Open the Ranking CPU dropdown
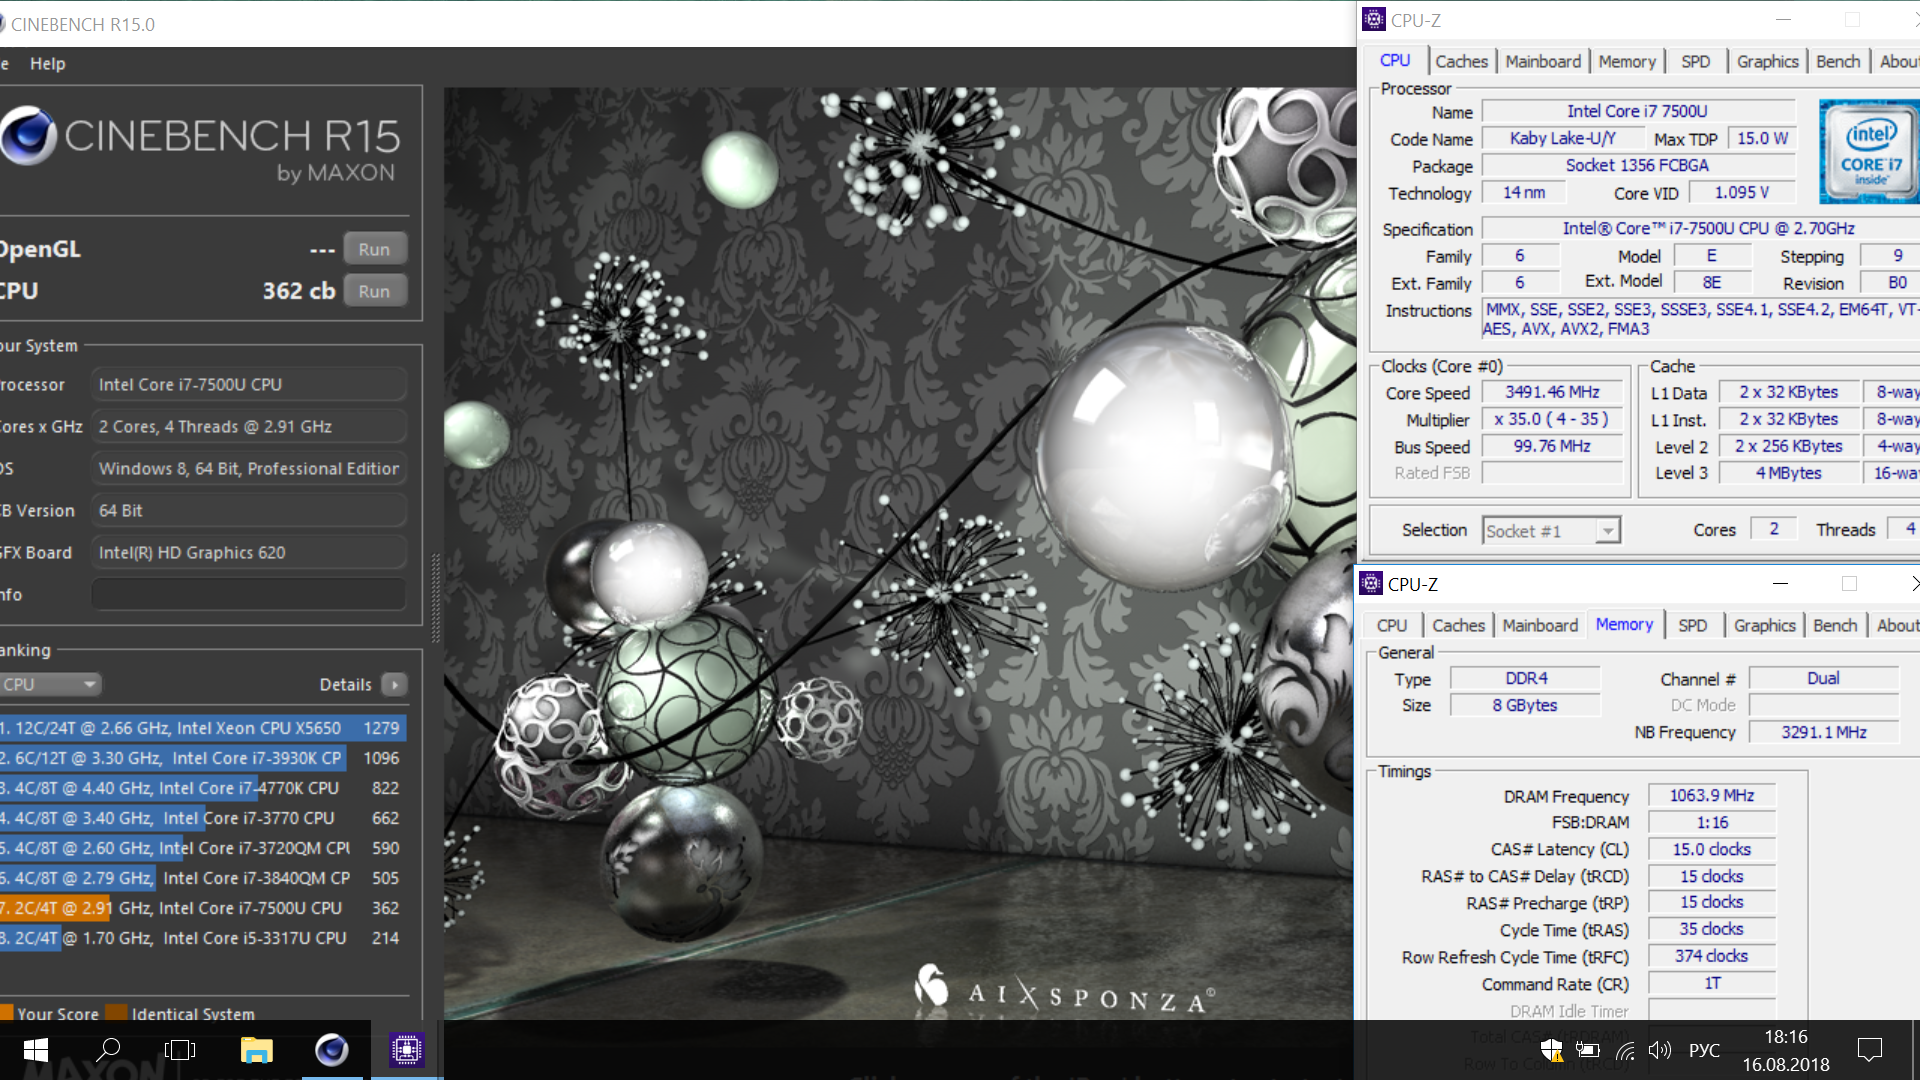1920x1080 pixels. (50, 684)
